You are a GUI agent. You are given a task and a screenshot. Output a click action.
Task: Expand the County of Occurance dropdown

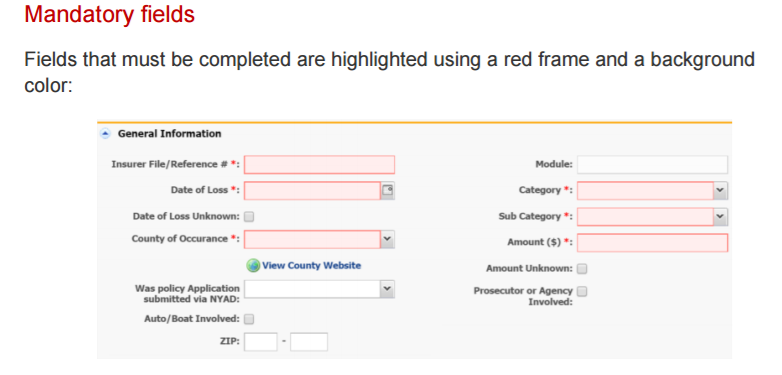tap(388, 239)
